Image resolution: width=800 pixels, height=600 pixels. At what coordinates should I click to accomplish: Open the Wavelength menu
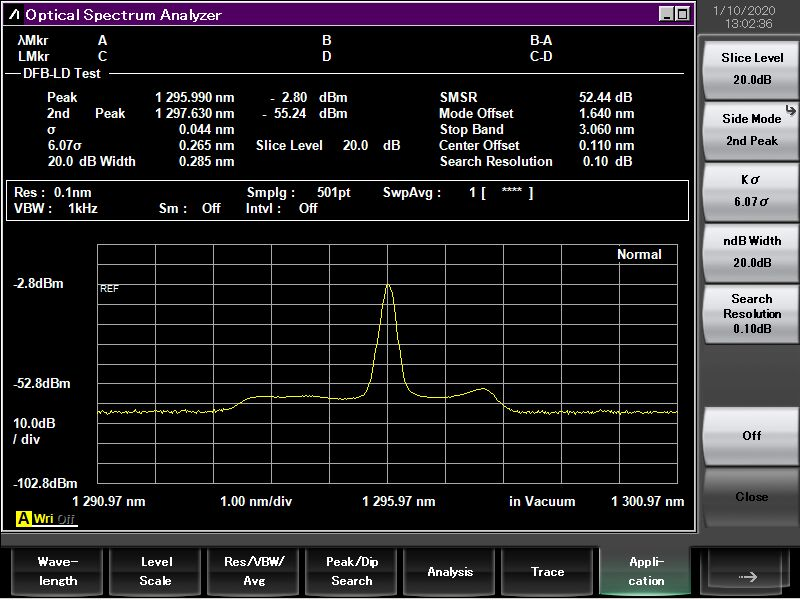click(x=58, y=572)
